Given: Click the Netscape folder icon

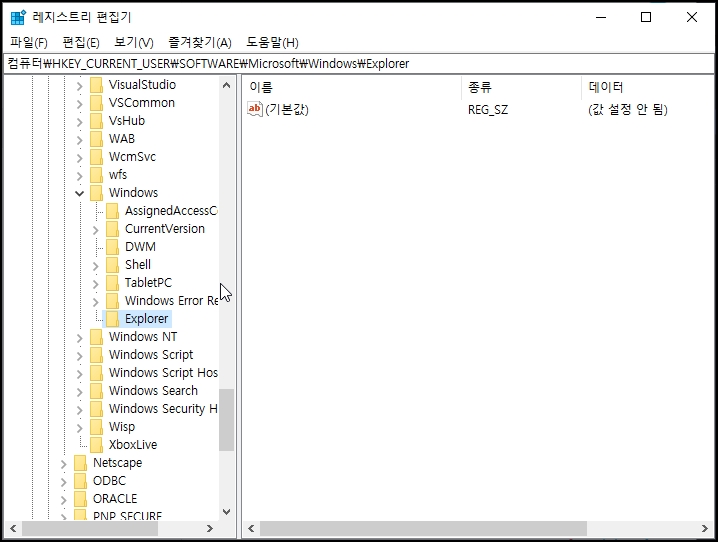Looking at the screenshot, I should [81, 463].
